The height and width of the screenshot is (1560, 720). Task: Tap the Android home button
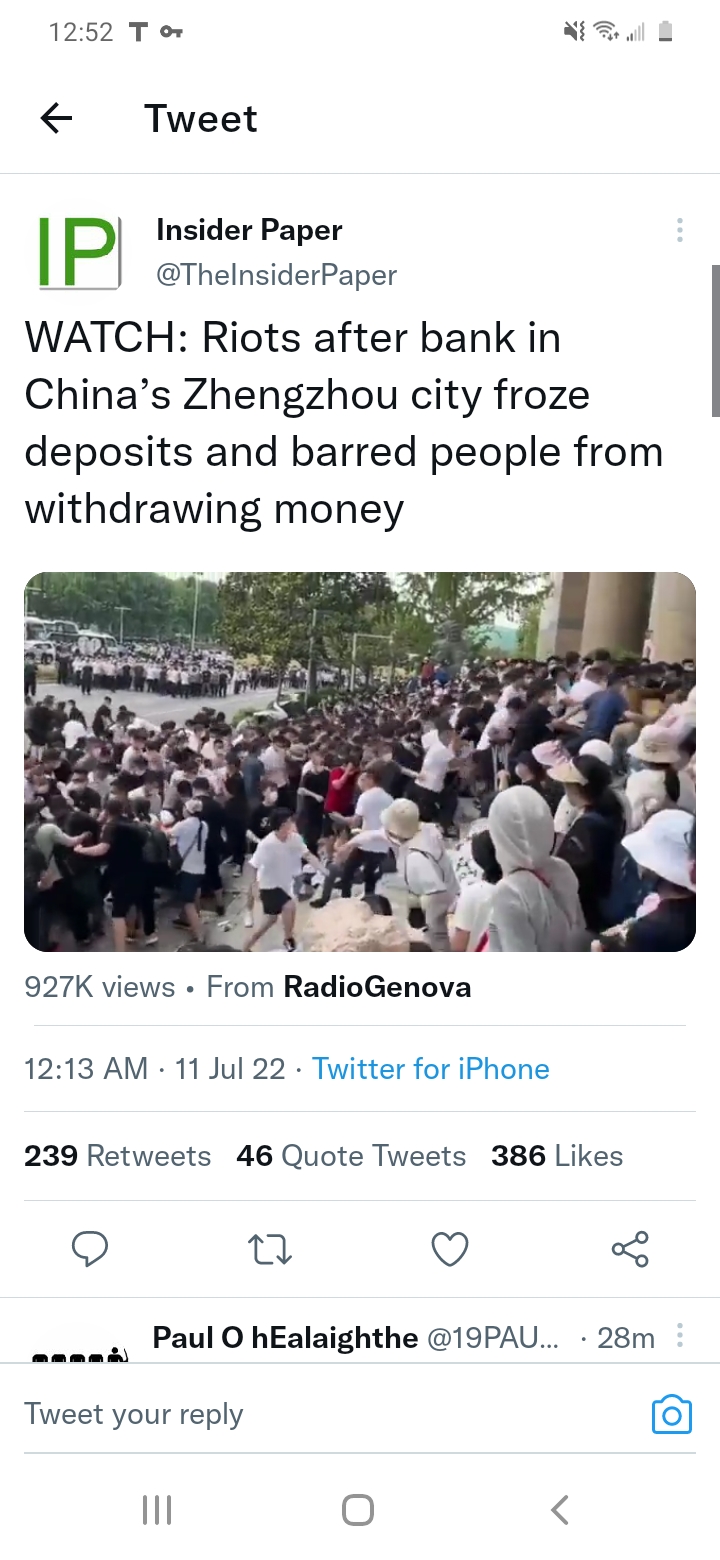pos(358,1510)
